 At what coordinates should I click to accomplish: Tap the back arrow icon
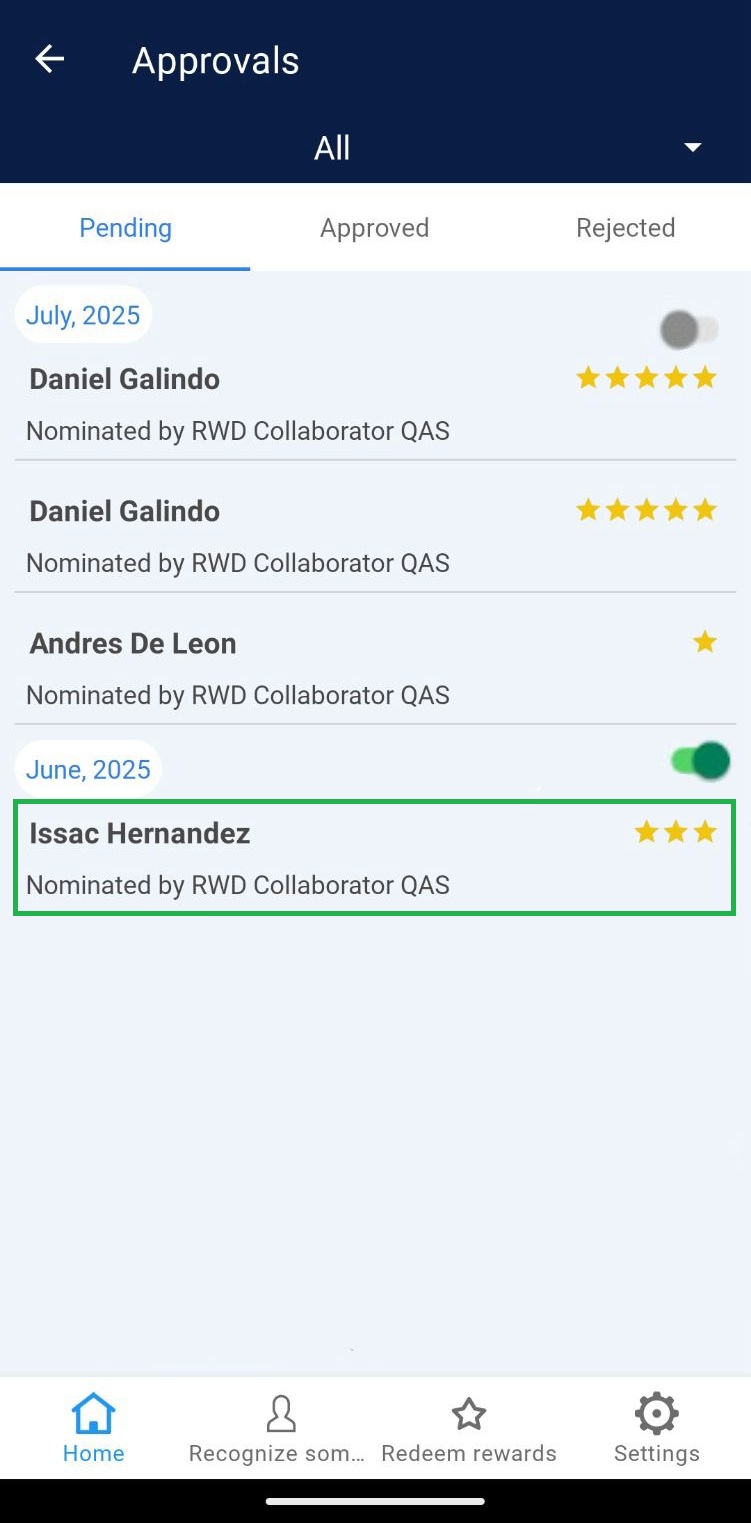coord(49,60)
